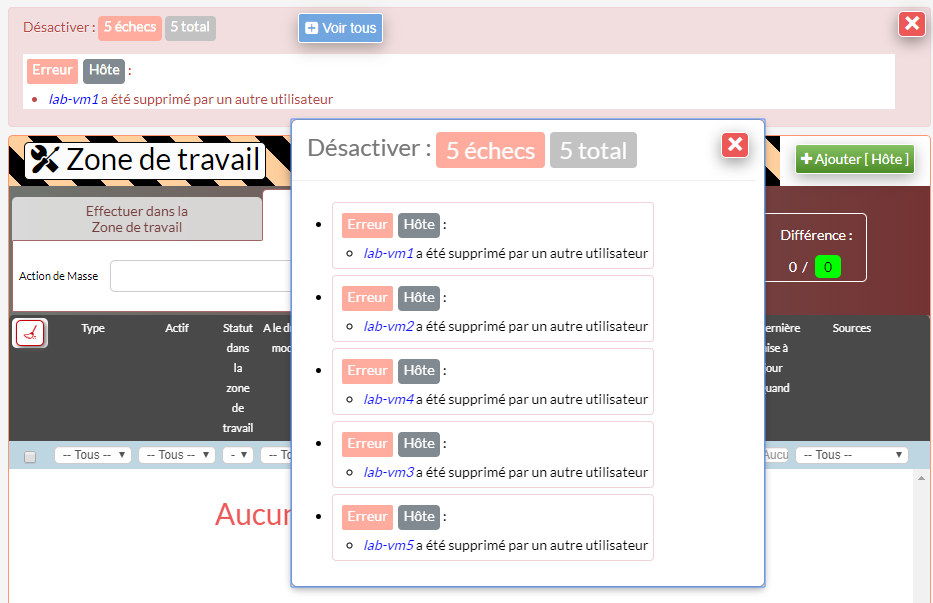Click the Zone de travail title
Screen dimensions: 933x603
[x=163, y=160]
